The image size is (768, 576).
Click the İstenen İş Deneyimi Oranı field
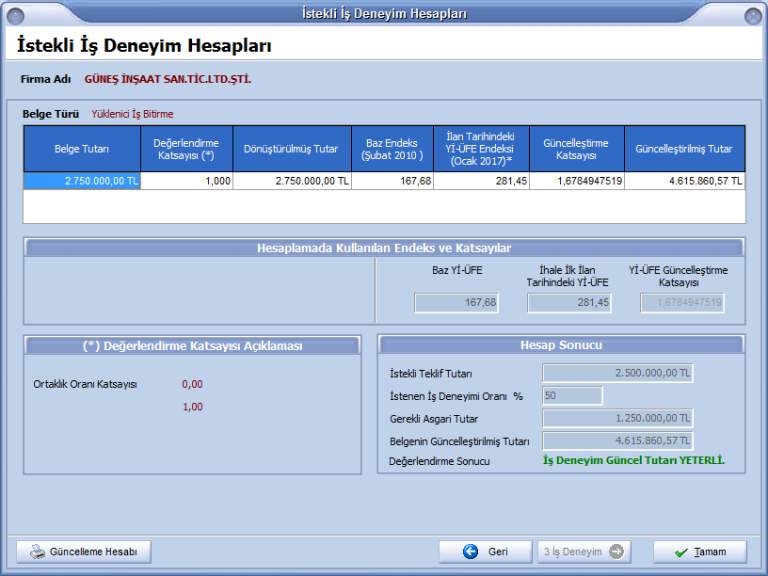pos(572,396)
